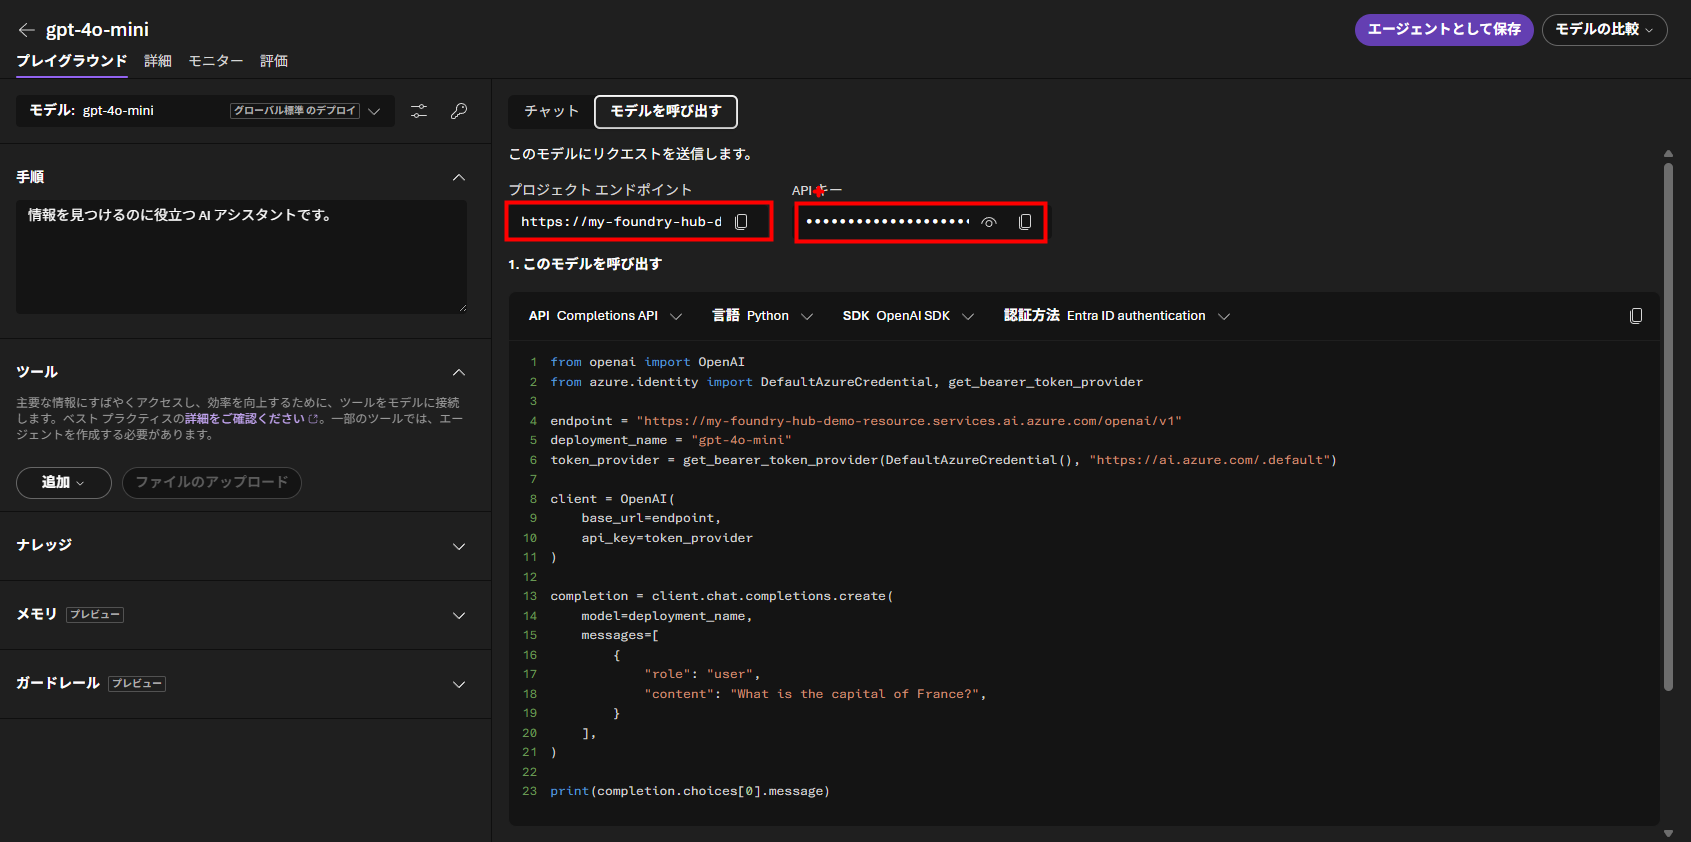The width and height of the screenshot is (1691, 842).
Task: Select the モデルを呼び出す tab
Action: tap(666, 112)
